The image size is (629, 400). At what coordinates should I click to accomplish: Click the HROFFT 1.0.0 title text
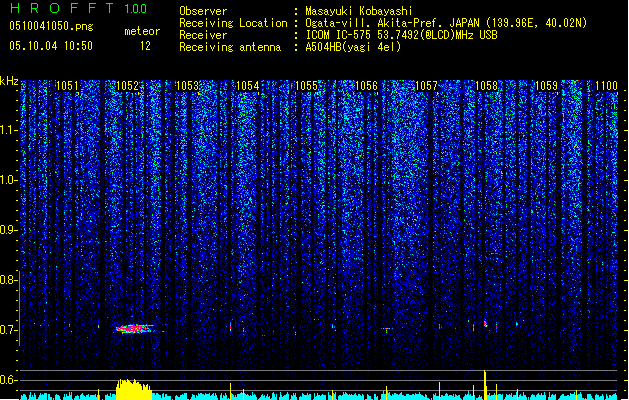click(78, 8)
